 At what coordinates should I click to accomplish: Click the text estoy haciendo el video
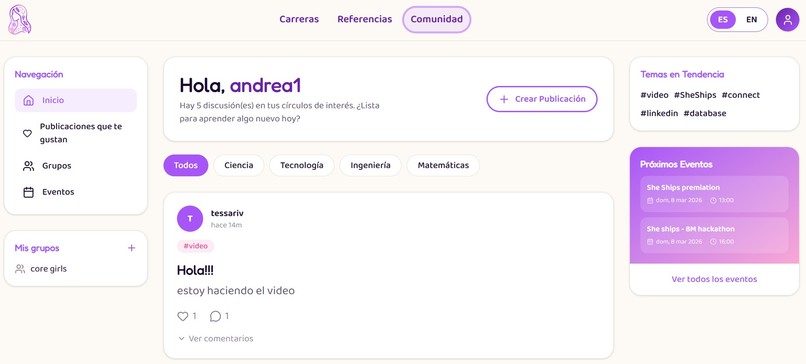click(x=236, y=291)
